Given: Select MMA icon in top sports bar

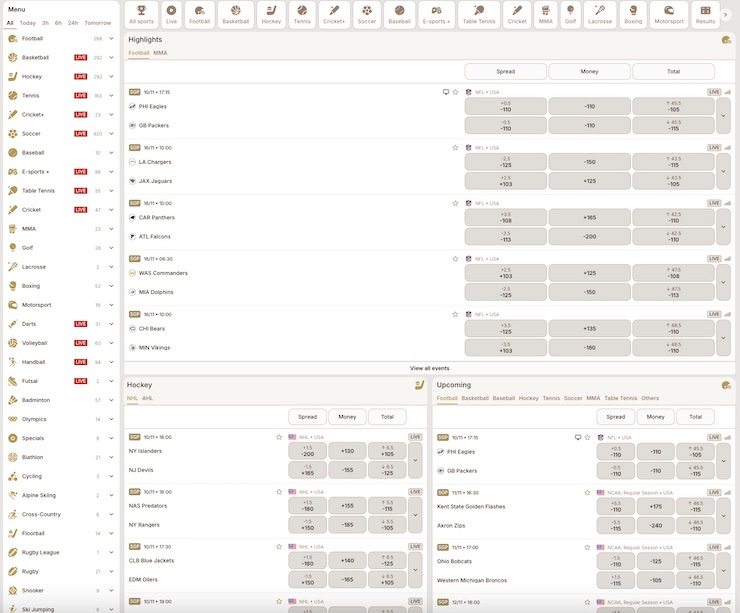Looking at the screenshot, I should tap(546, 15).
